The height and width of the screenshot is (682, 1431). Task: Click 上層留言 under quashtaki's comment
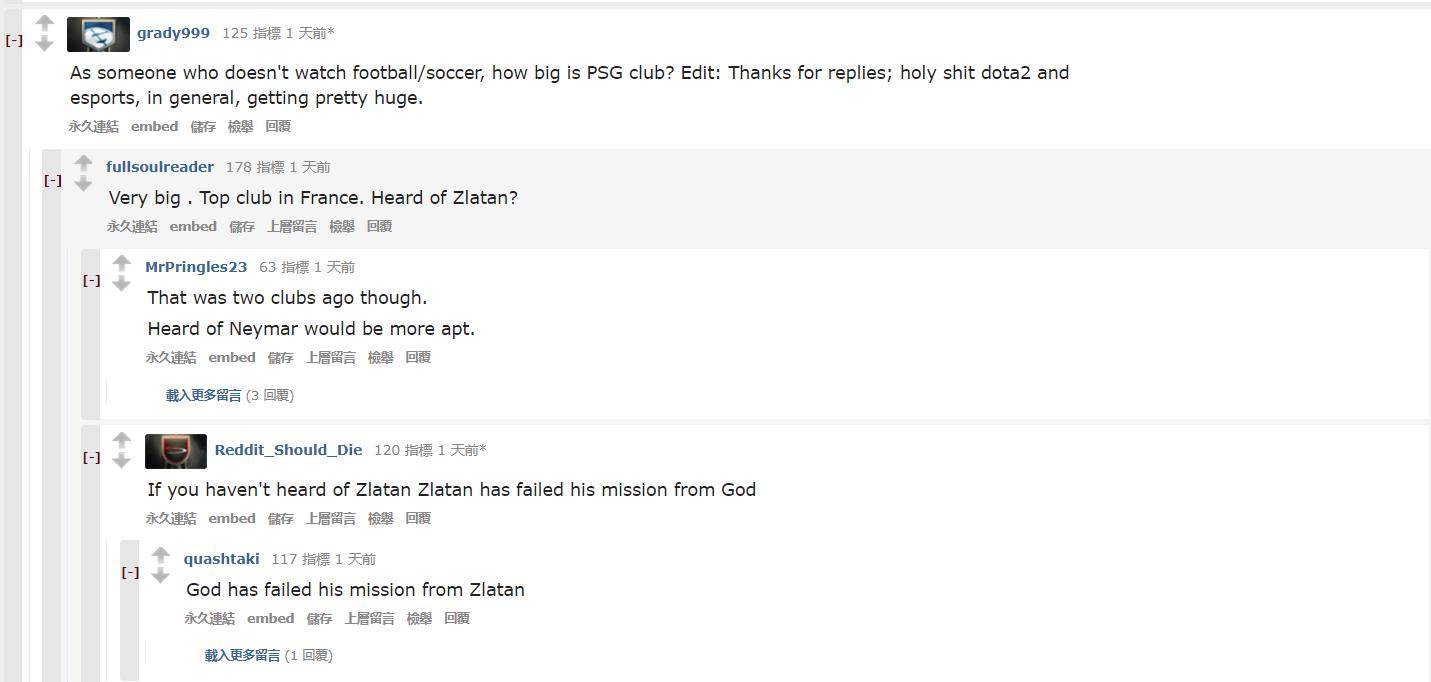369,618
